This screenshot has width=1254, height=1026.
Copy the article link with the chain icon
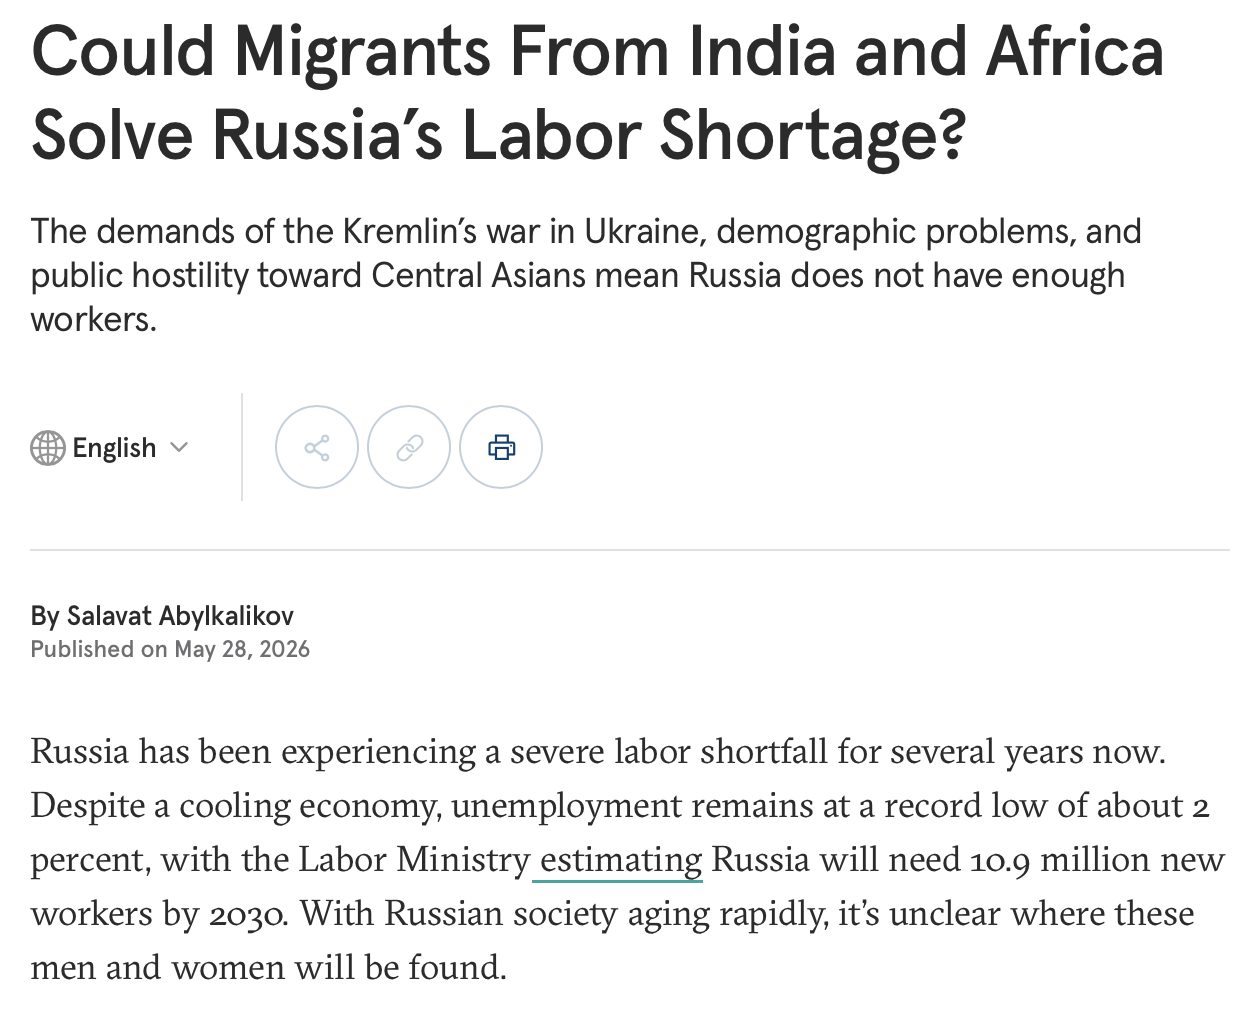(409, 447)
